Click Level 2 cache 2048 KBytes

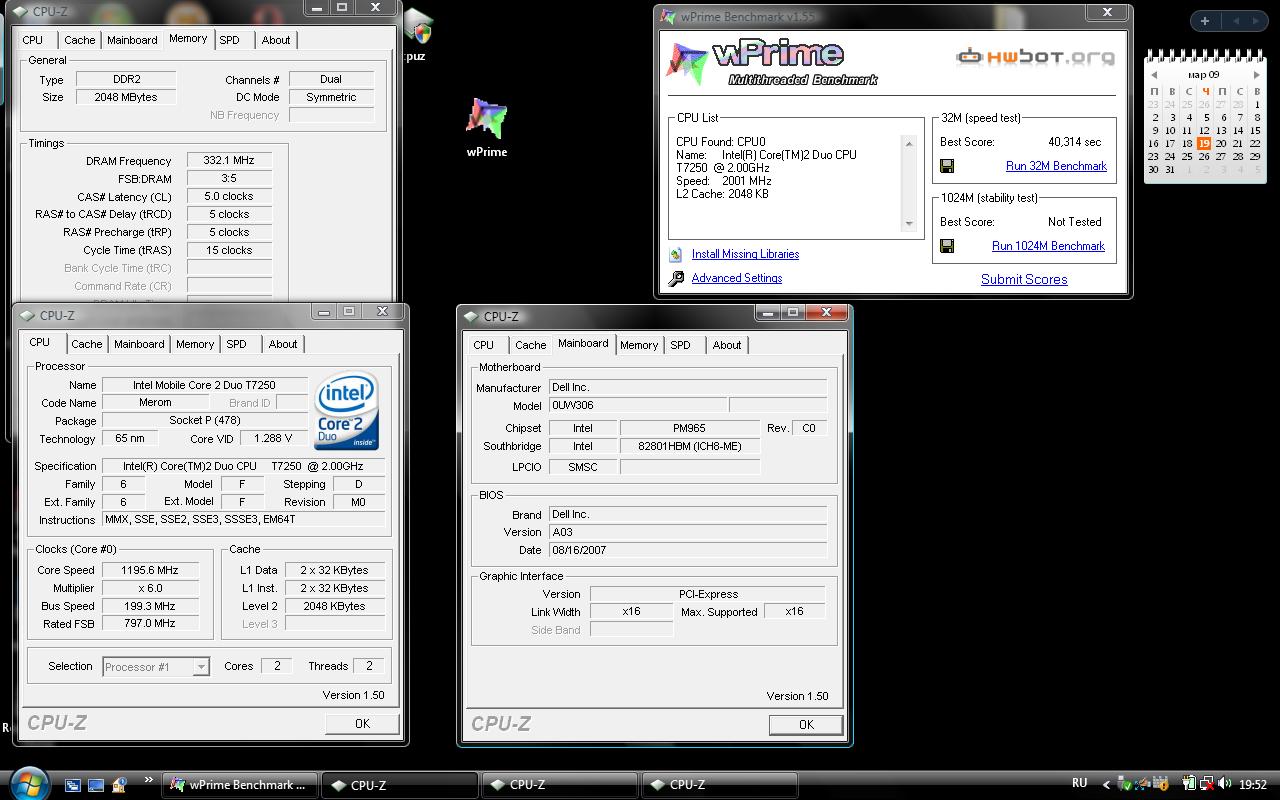334,606
